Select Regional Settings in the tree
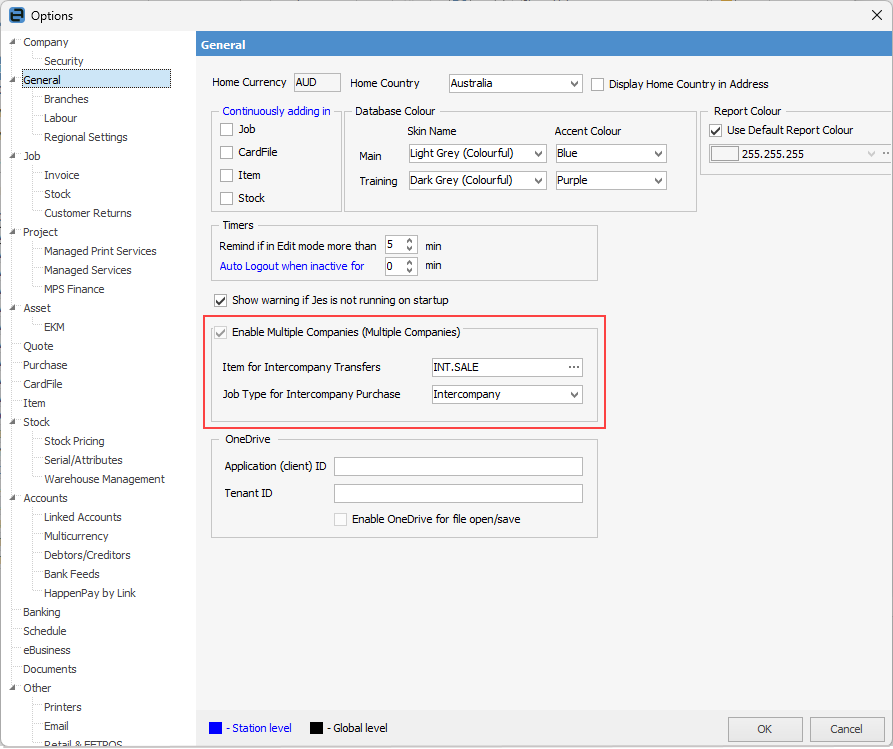Screen dimensions: 893x749 85,137
